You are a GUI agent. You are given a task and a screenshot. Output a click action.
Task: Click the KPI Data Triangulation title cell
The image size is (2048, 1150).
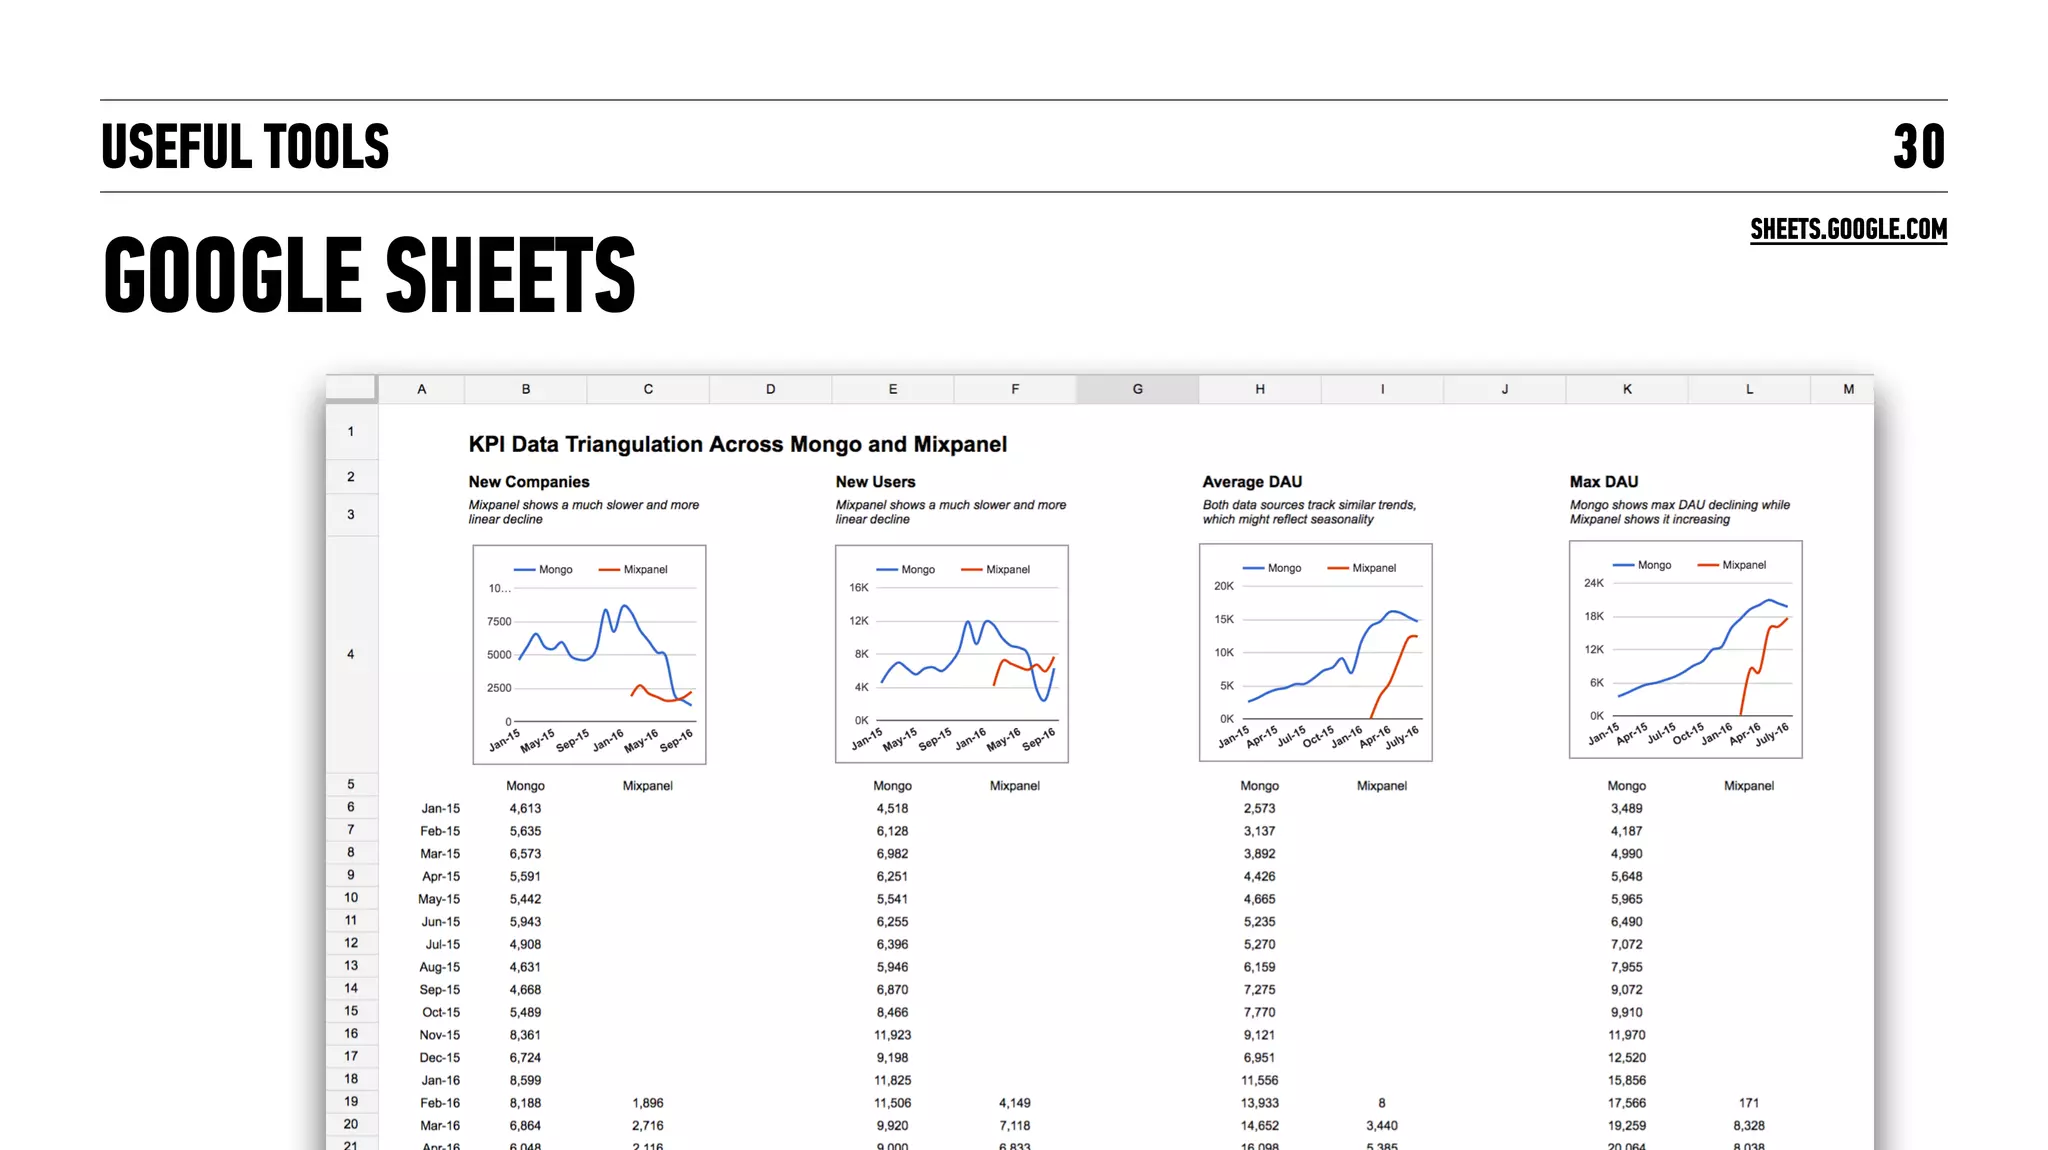tap(738, 444)
